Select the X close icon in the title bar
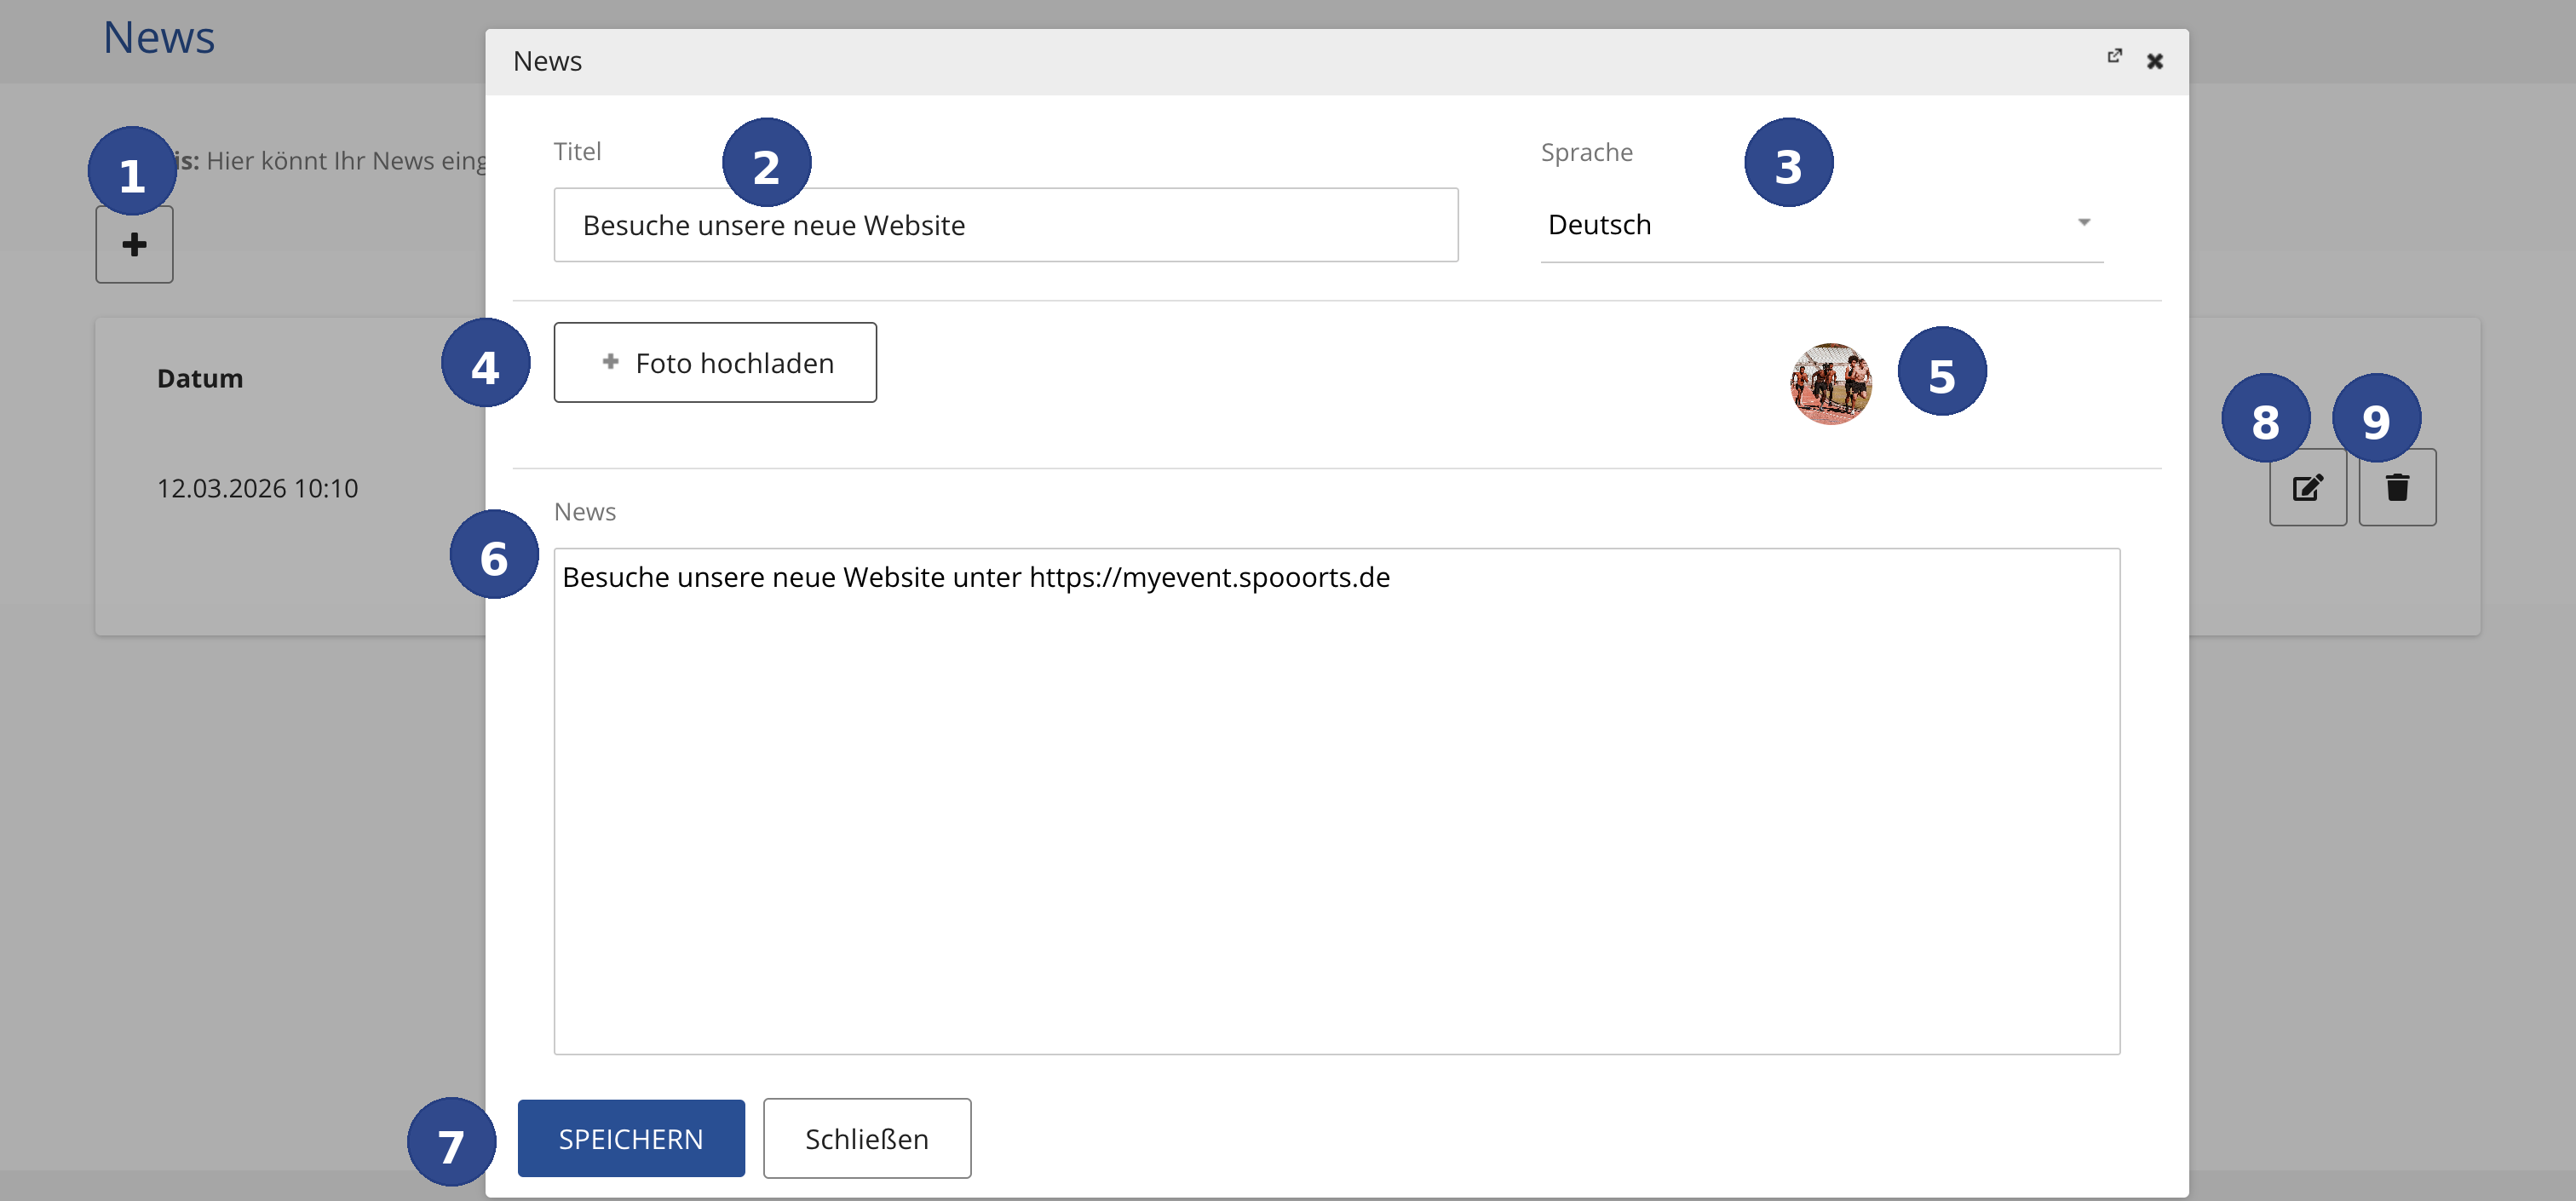The width and height of the screenshot is (2576, 1201). coord(2155,60)
